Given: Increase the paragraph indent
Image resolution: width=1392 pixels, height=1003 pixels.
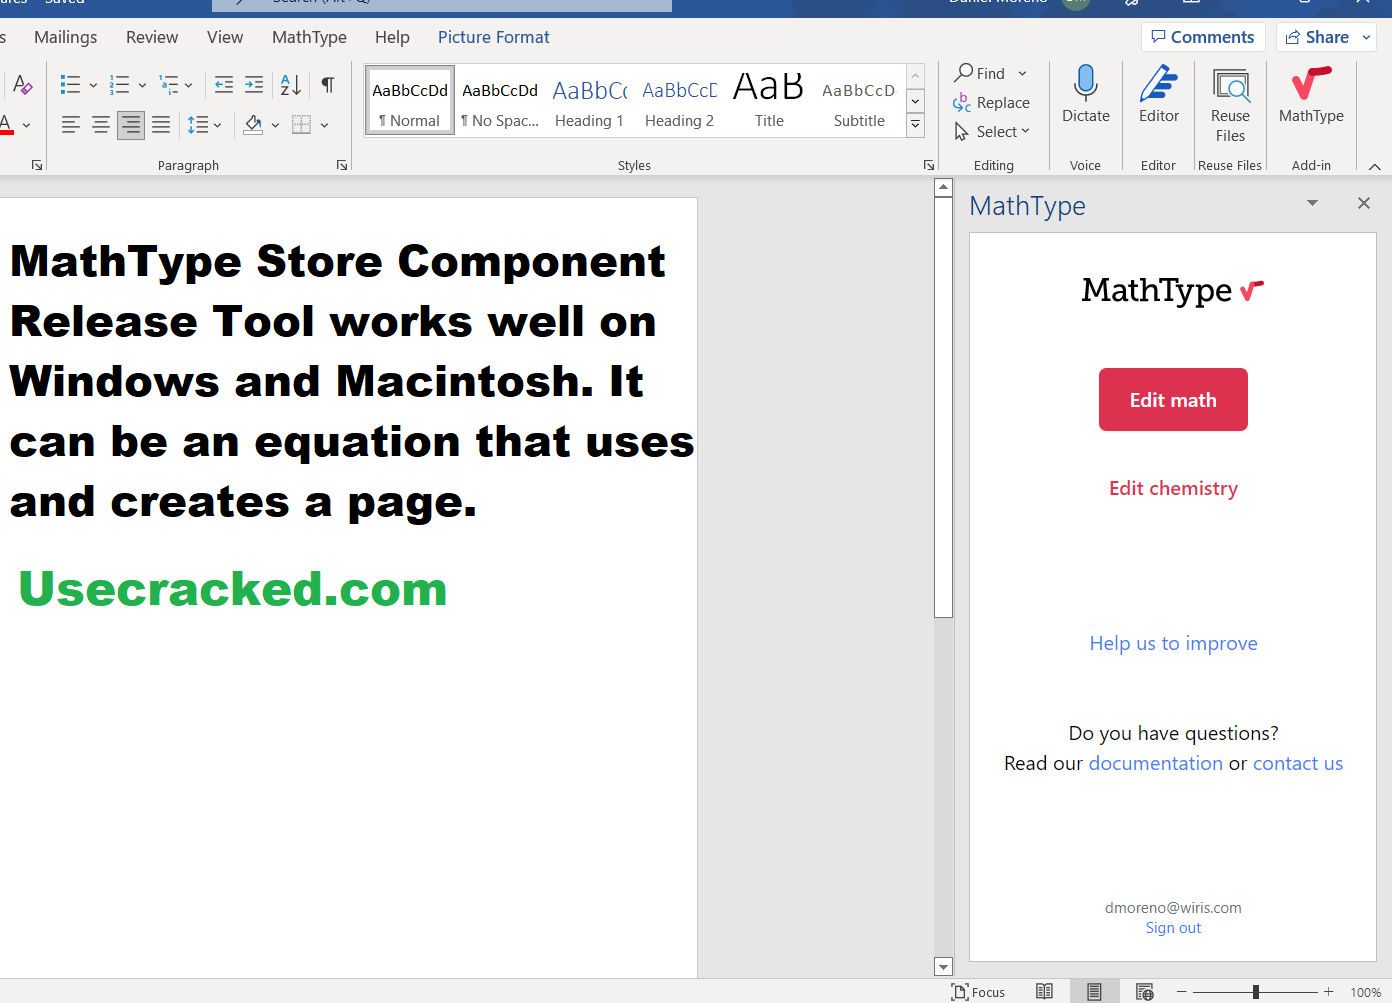Looking at the screenshot, I should click(254, 85).
